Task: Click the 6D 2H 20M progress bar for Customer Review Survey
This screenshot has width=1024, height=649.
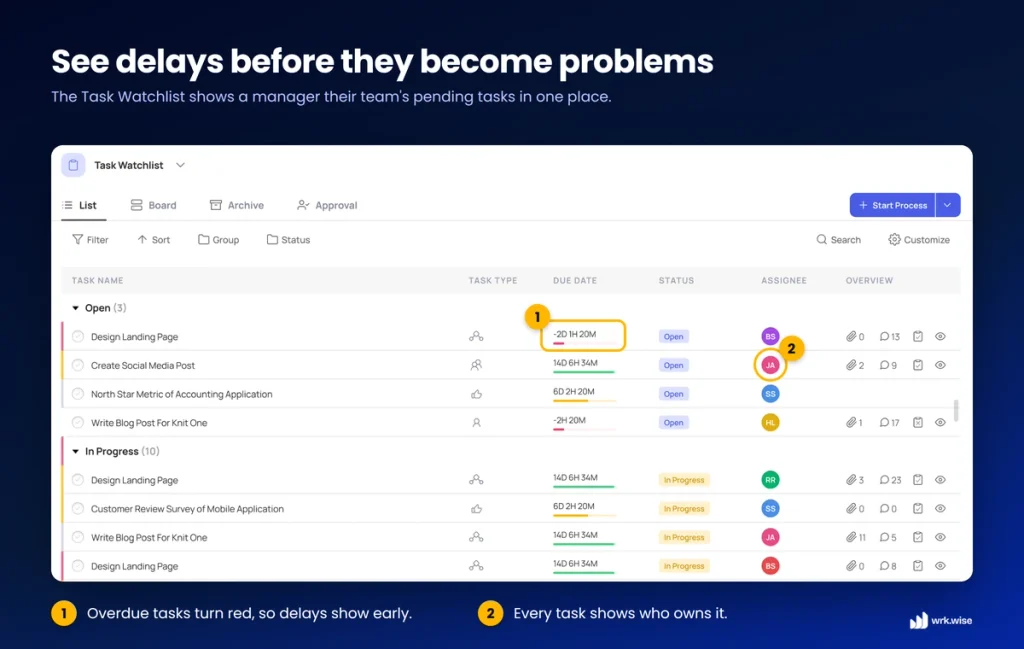Action: (x=584, y=516)
